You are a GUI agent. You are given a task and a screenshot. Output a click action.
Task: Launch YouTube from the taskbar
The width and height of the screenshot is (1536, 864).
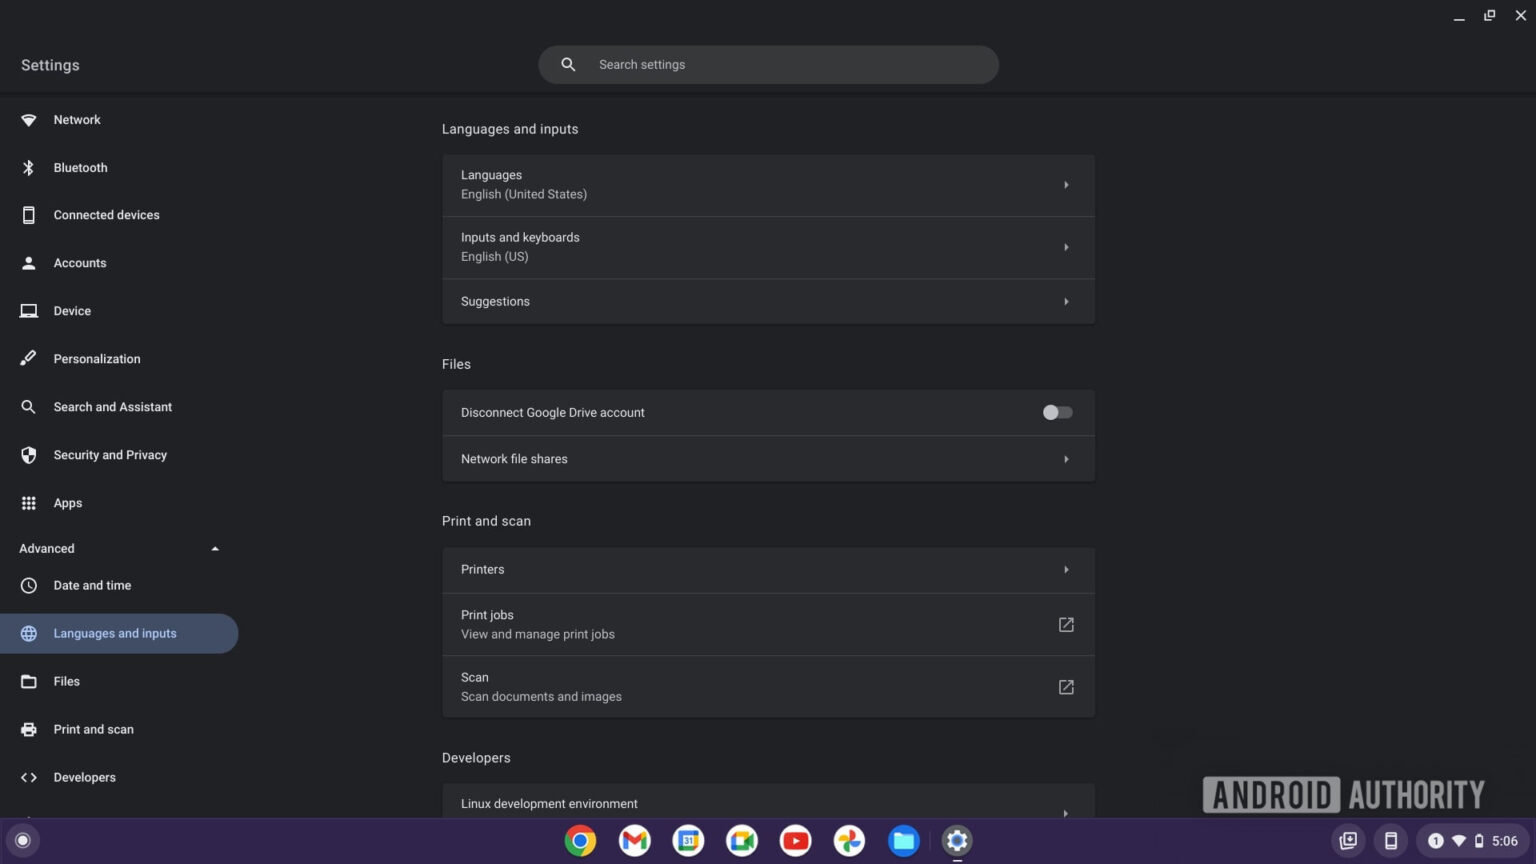(x=795, y=840)
